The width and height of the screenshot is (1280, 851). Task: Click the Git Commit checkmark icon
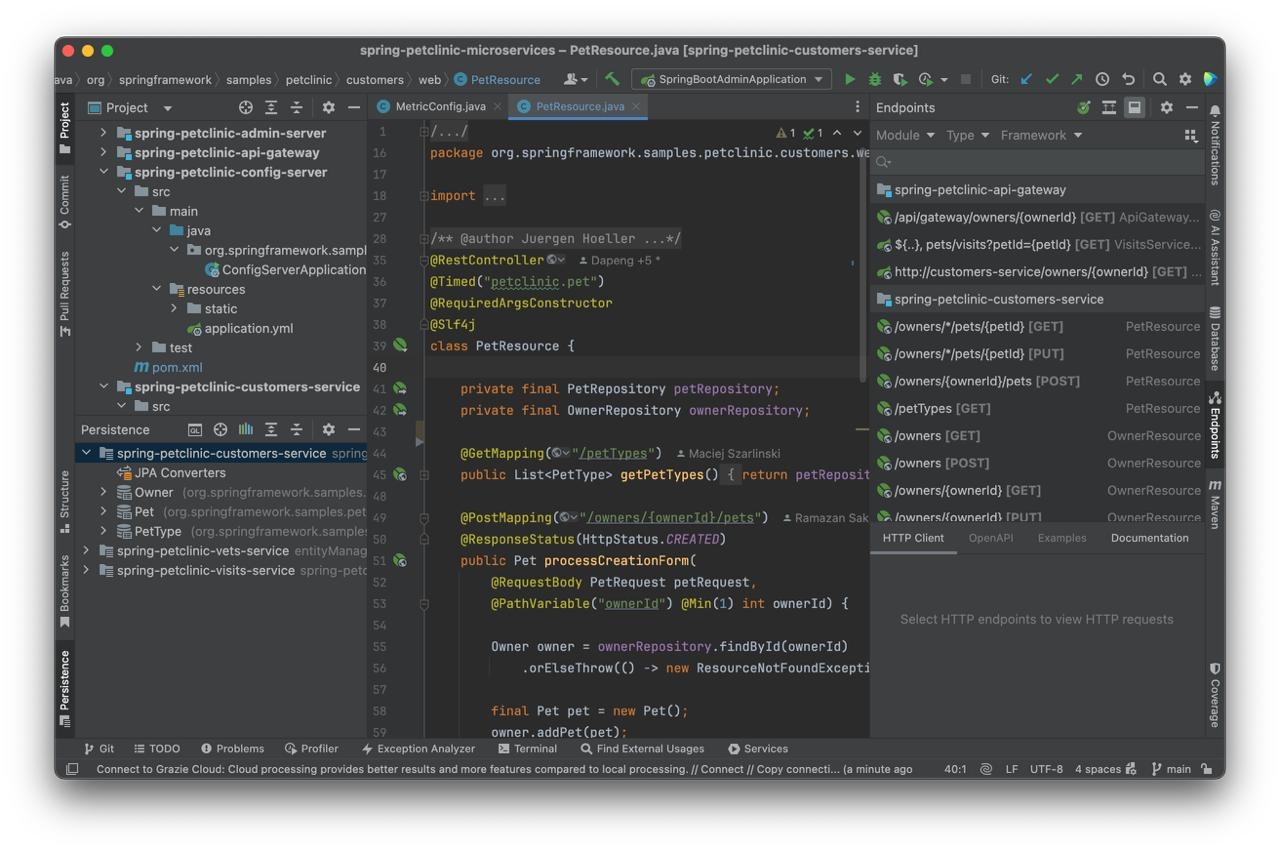[1051, 79]
